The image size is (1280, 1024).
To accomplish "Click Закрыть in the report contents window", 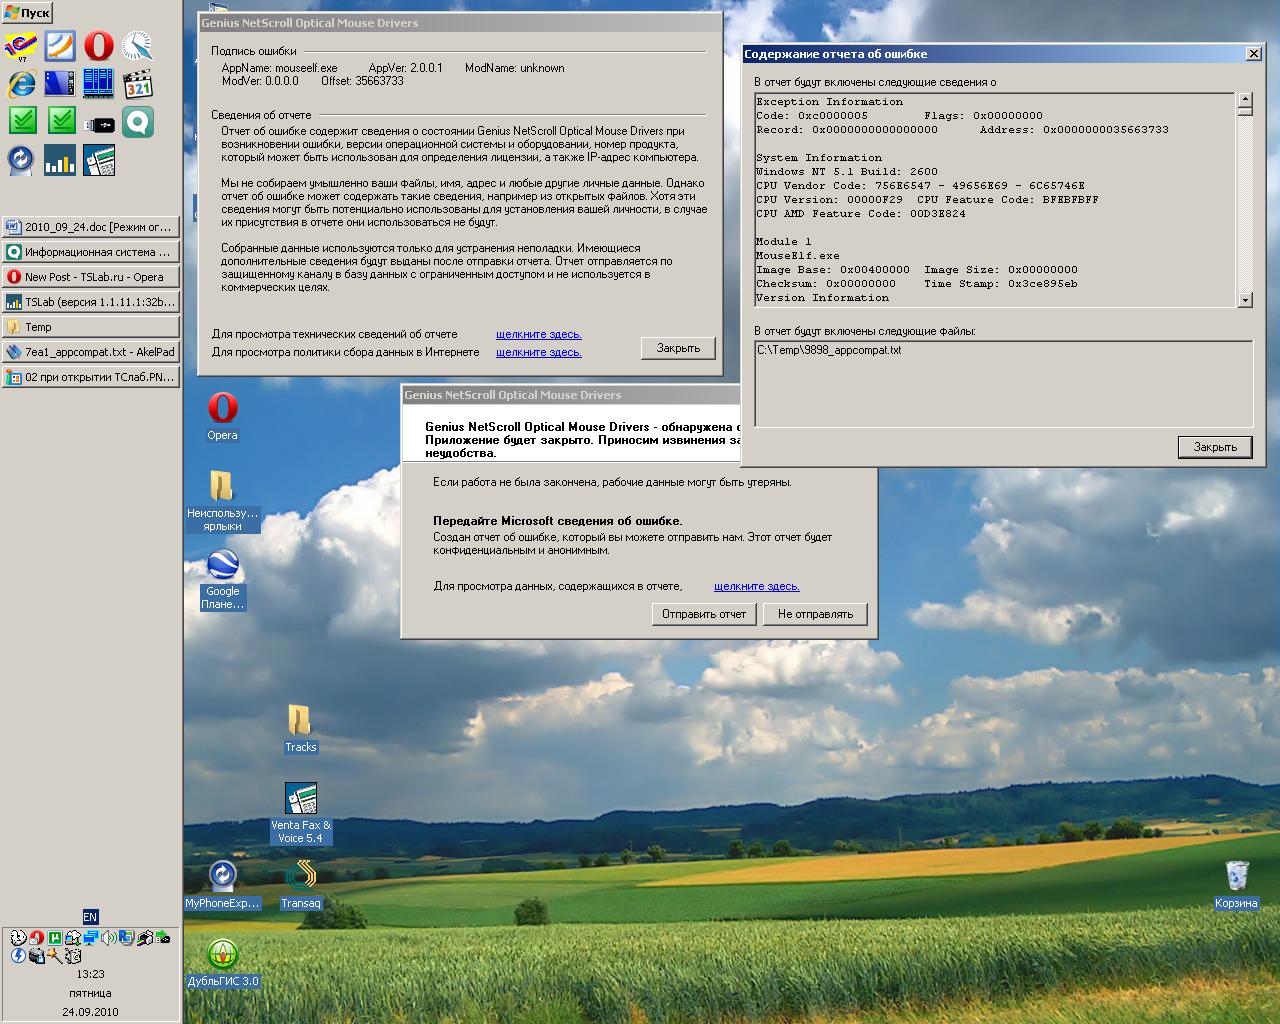I will coord(1215,447).
